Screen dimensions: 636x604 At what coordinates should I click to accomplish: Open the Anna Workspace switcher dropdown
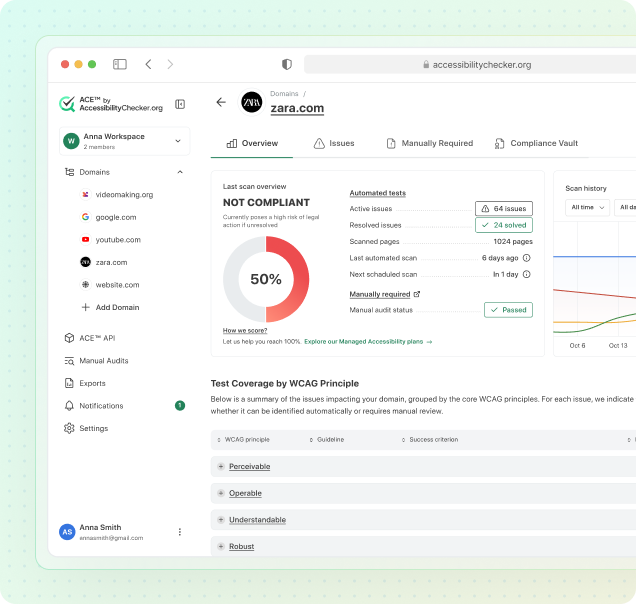pos(125,141)
